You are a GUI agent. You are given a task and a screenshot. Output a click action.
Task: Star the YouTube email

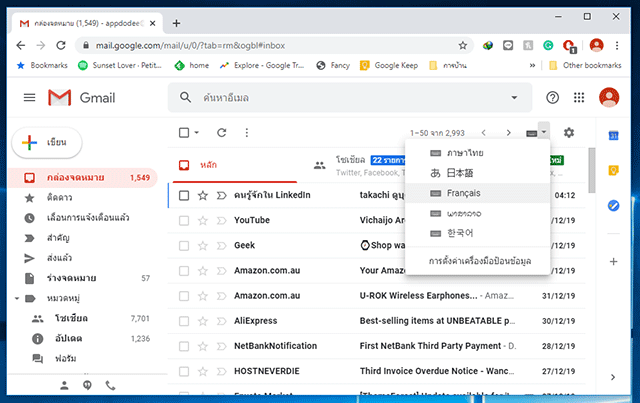tap(202, 220)
